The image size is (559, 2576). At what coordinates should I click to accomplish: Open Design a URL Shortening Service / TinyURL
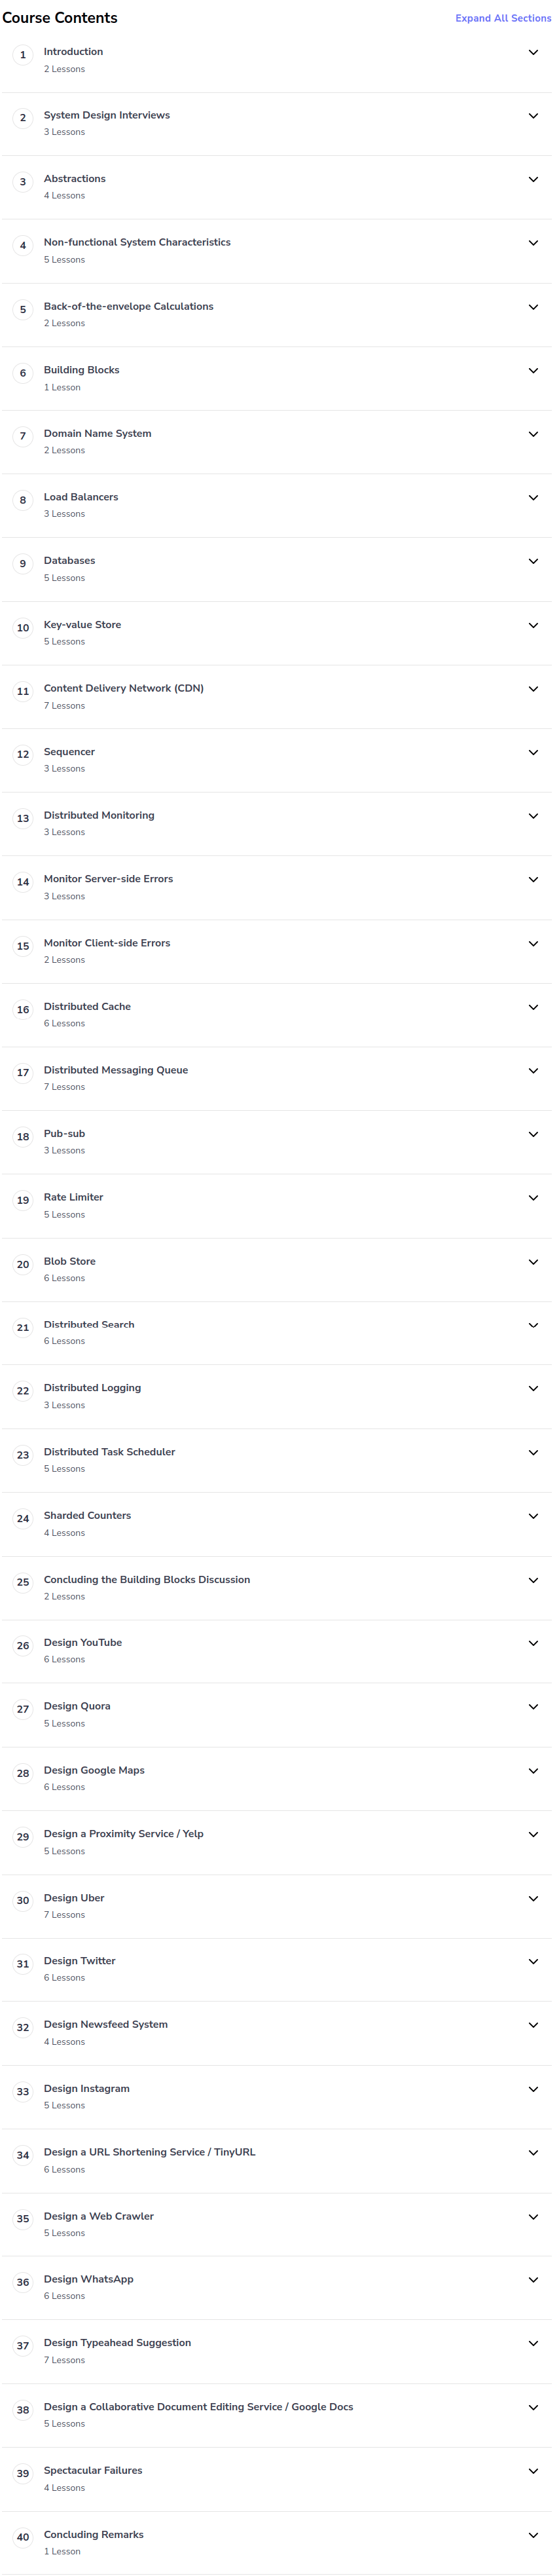pos(150,2152)
